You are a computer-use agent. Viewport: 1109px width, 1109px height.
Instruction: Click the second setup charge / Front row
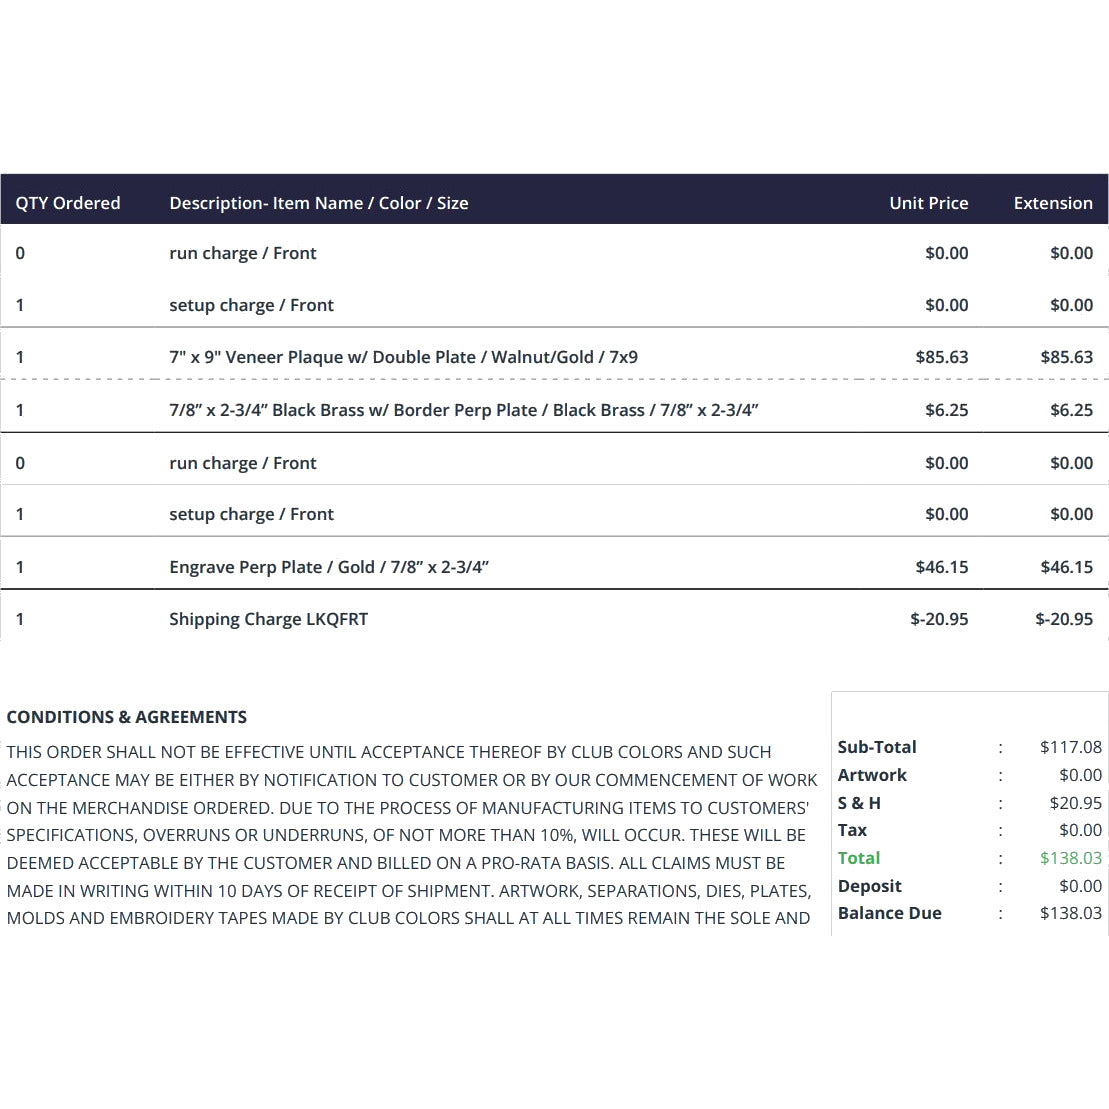pos(554,514)
